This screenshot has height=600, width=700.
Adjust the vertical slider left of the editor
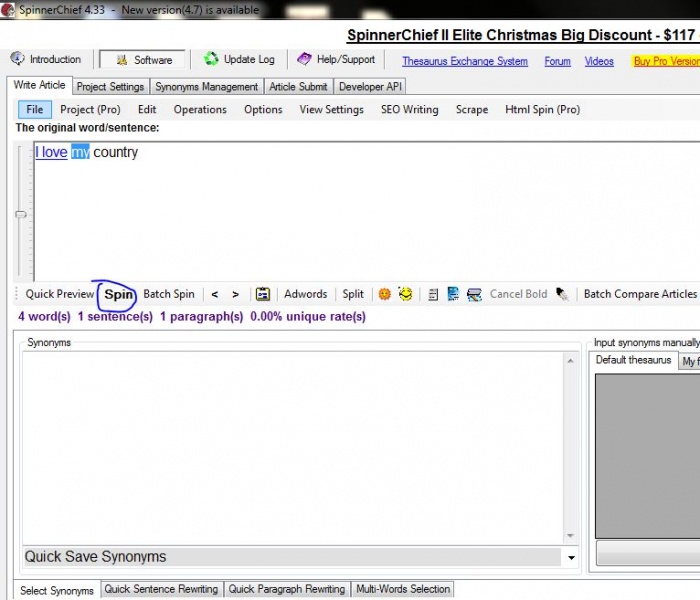(21, 214)
